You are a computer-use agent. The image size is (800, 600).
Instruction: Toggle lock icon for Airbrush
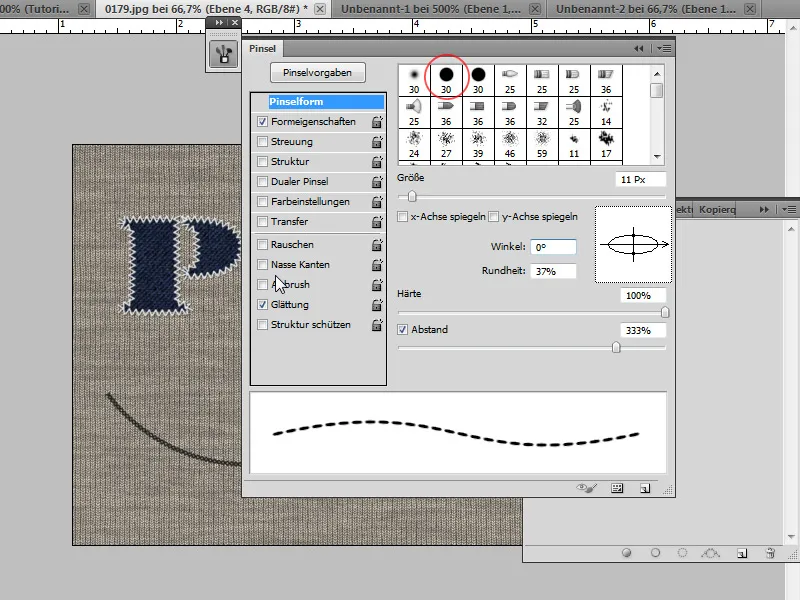[377, 285]
